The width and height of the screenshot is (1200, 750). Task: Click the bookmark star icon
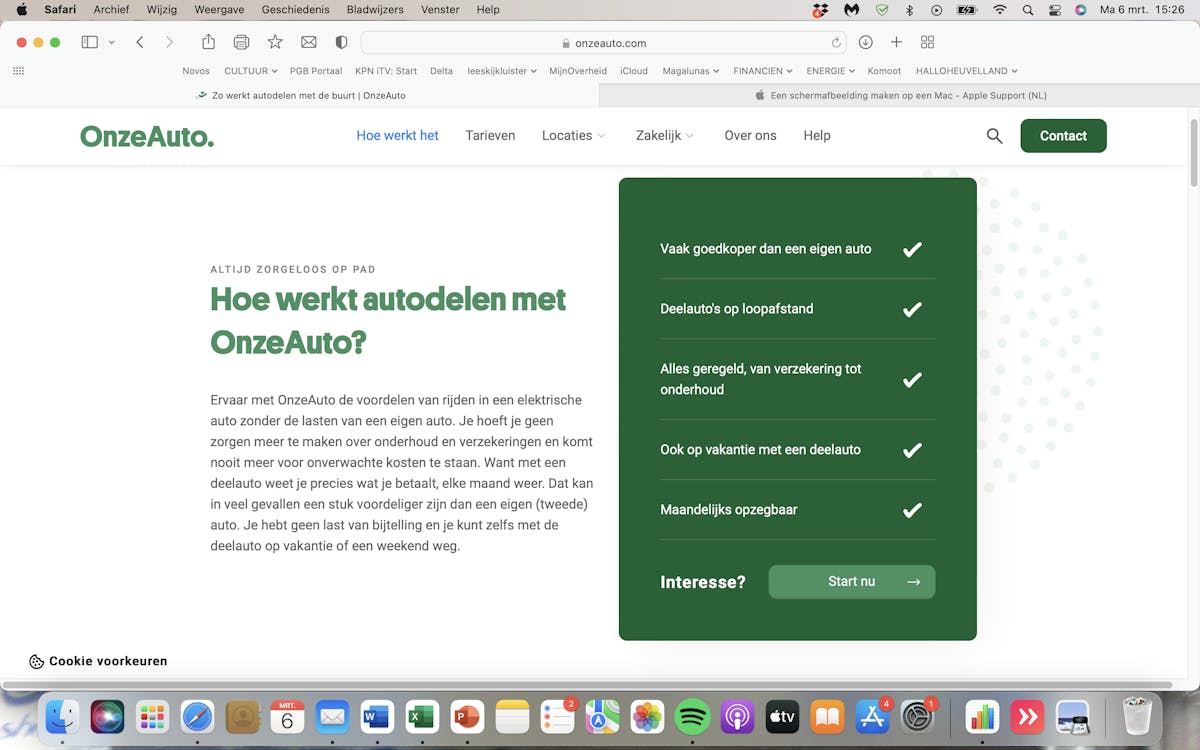[x=275, y=42]
